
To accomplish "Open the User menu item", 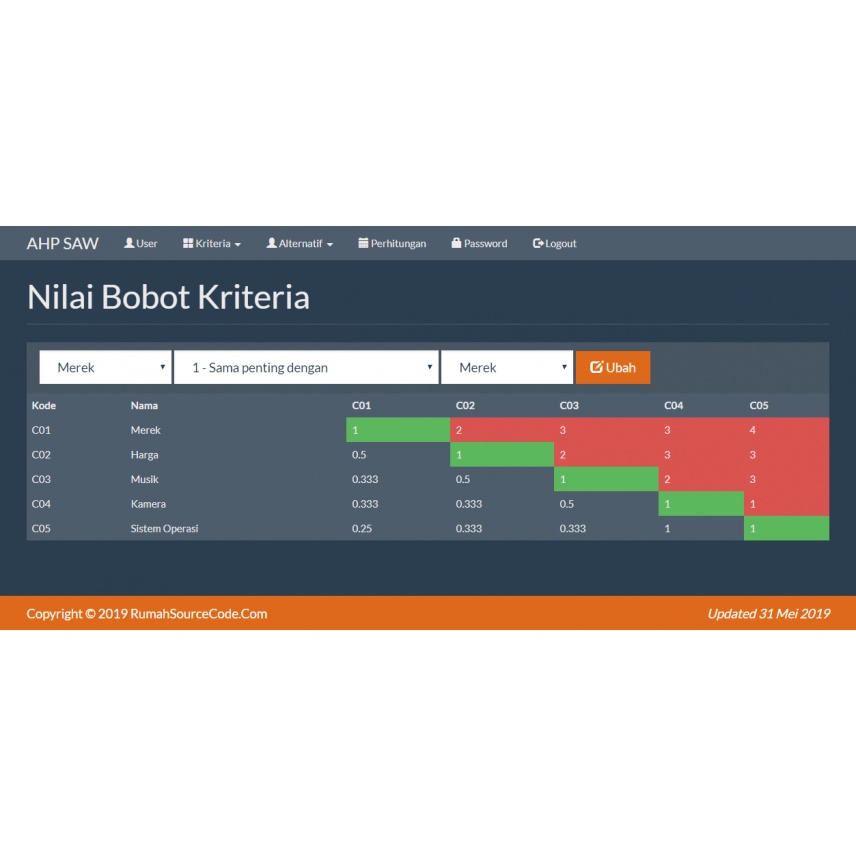I will click(141, 243).
